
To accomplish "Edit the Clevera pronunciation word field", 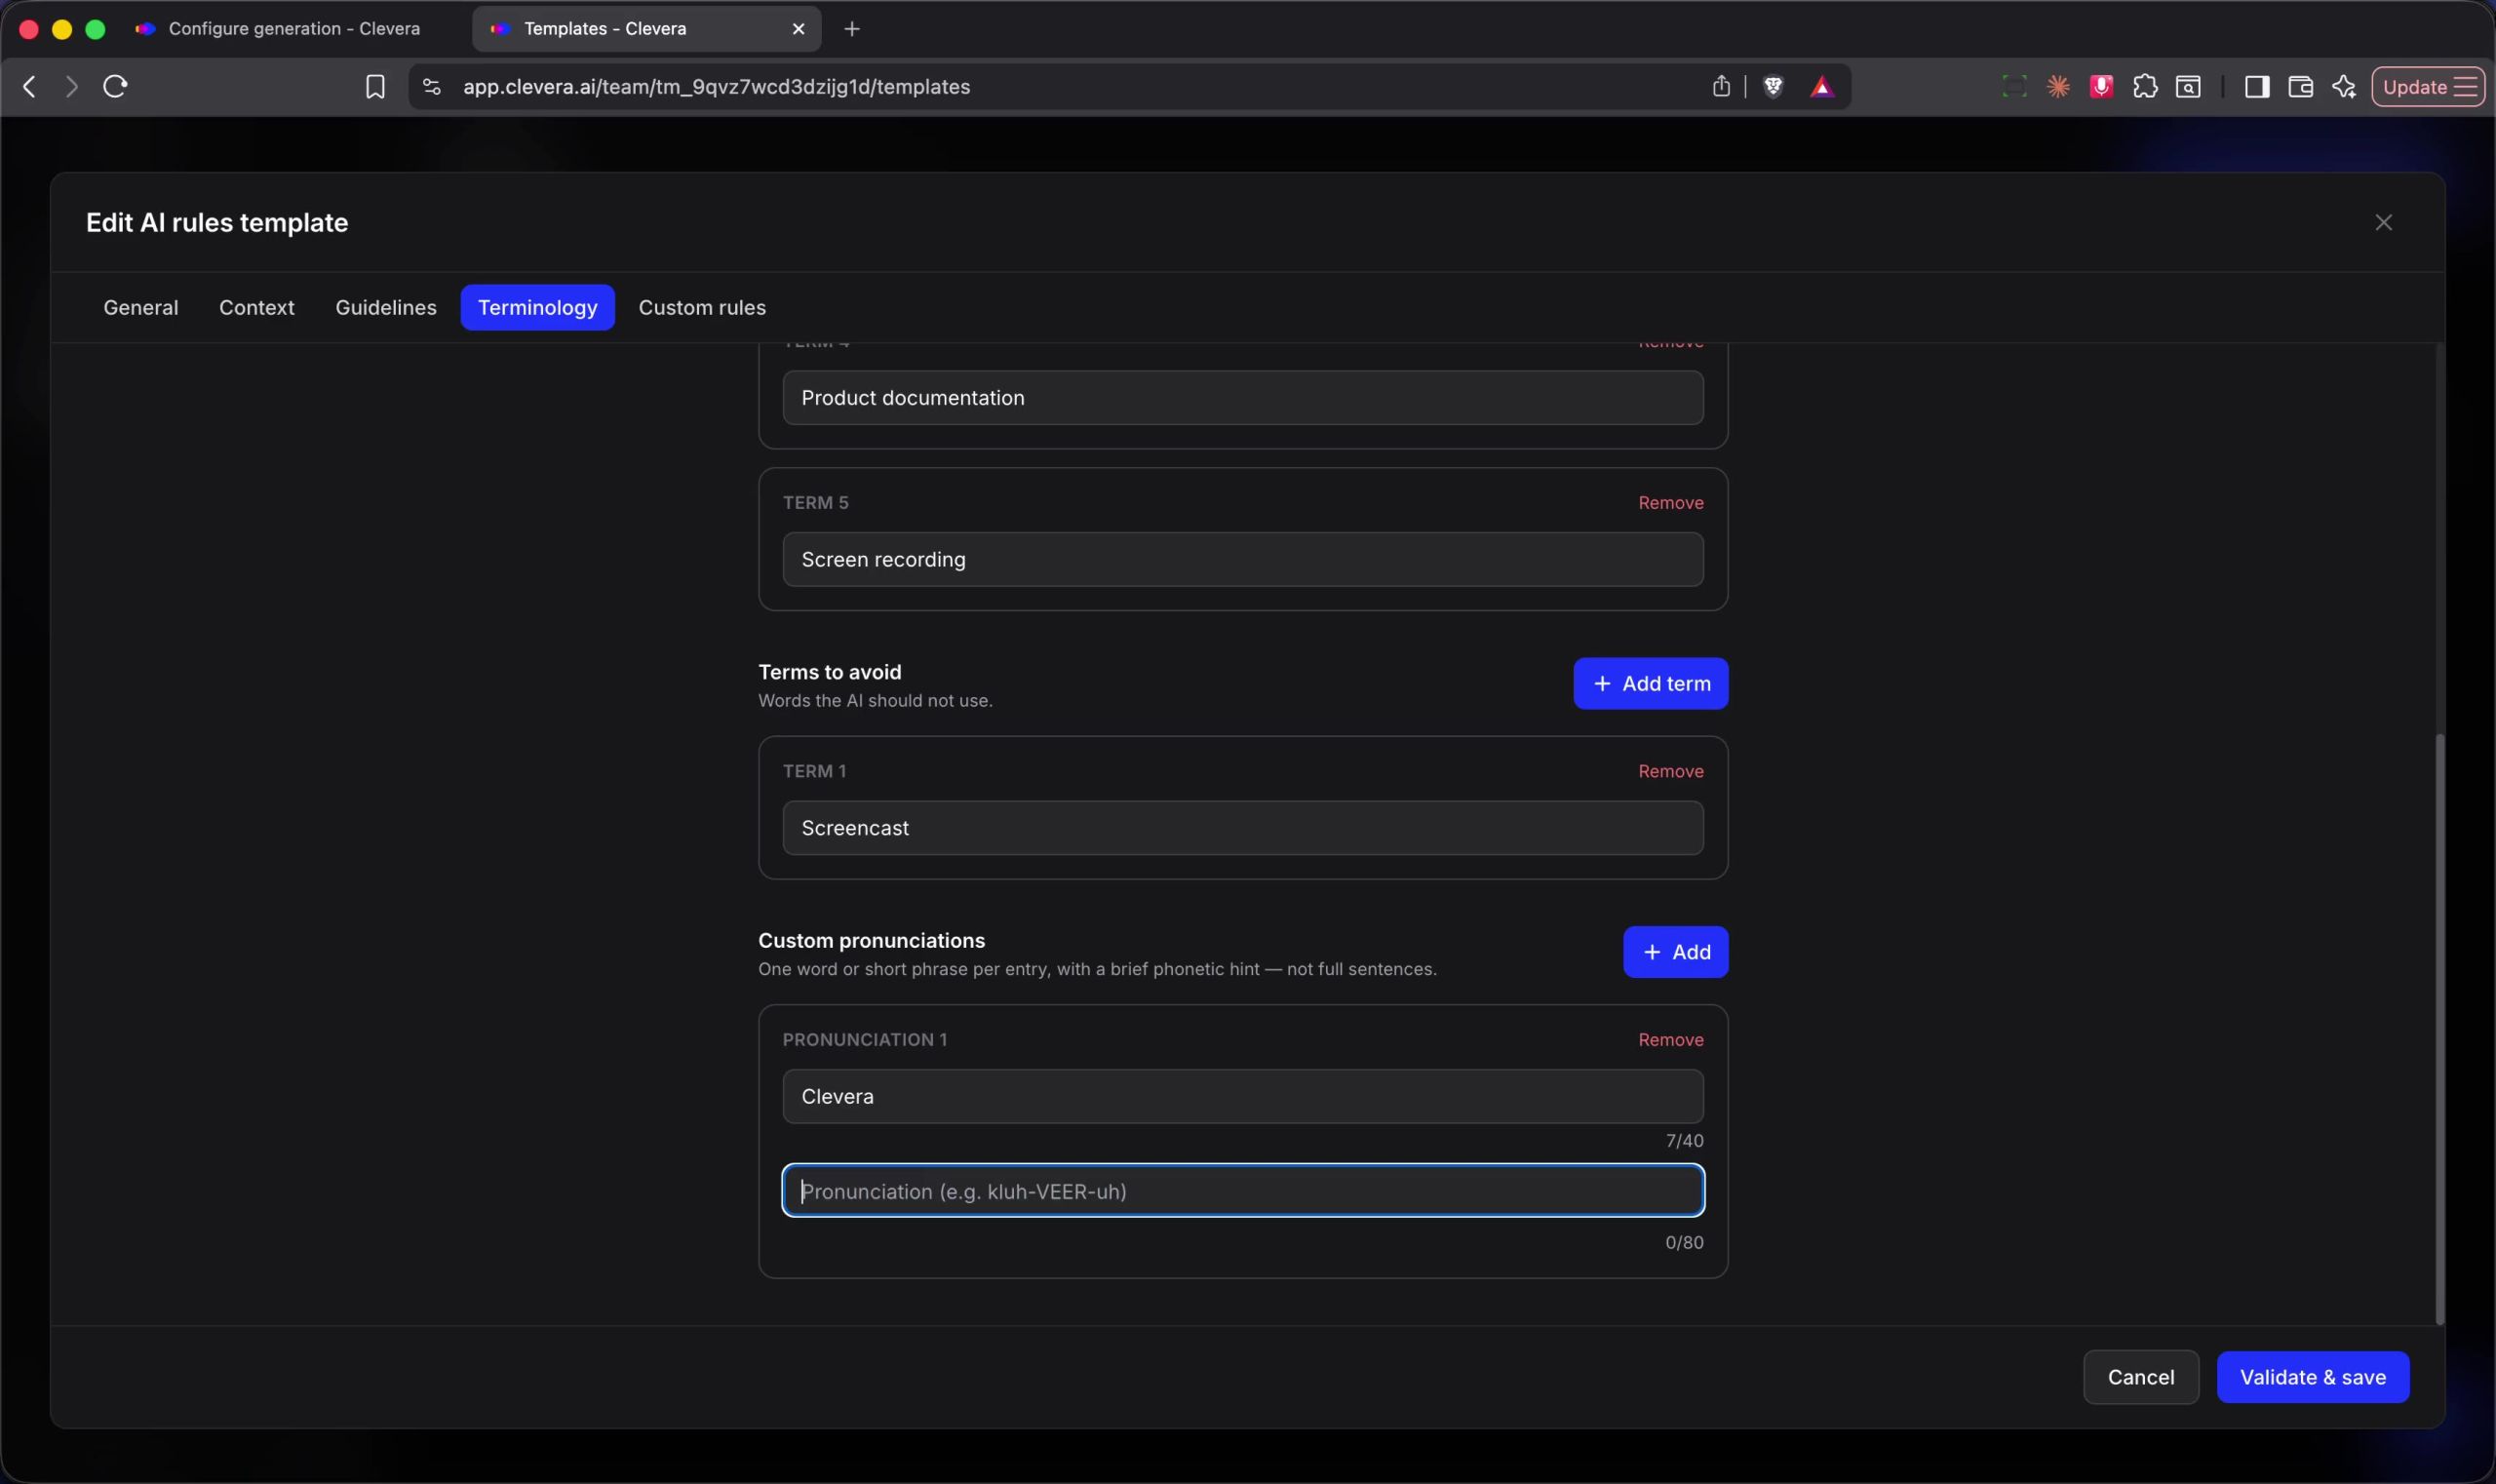I will tap(1243, 1097).
